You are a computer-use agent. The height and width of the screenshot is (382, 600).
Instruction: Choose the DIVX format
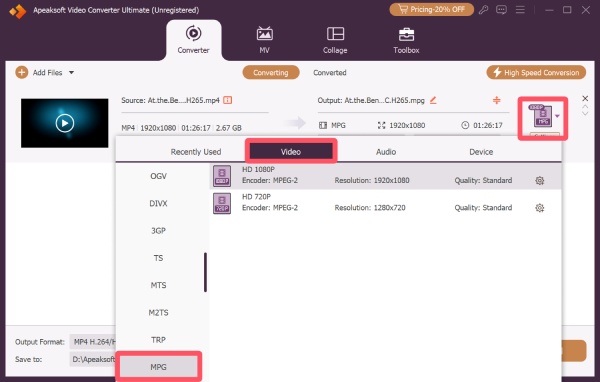pos(158,203)
